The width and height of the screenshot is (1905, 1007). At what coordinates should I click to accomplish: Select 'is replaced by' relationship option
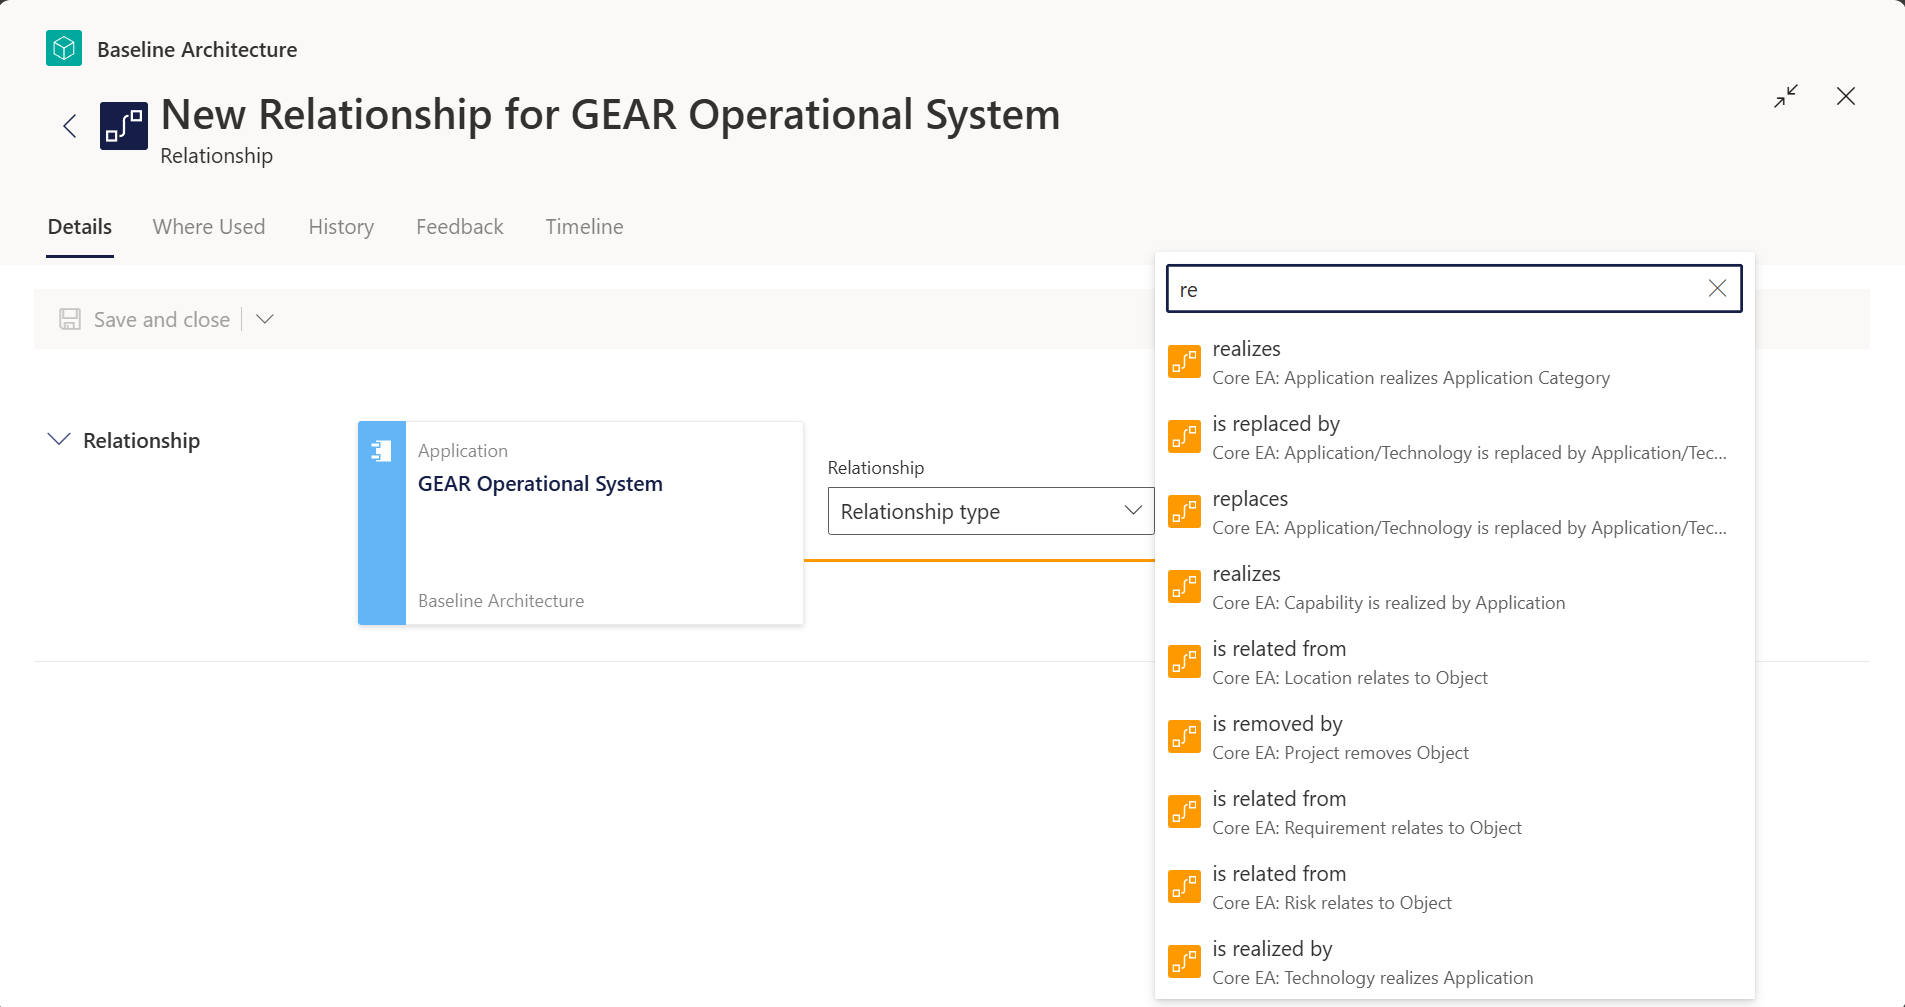(x=1454, y=437)
